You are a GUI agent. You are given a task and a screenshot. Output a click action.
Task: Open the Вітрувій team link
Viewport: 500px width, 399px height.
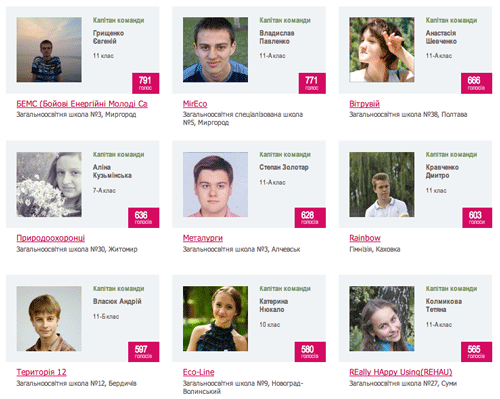[364, 104]
